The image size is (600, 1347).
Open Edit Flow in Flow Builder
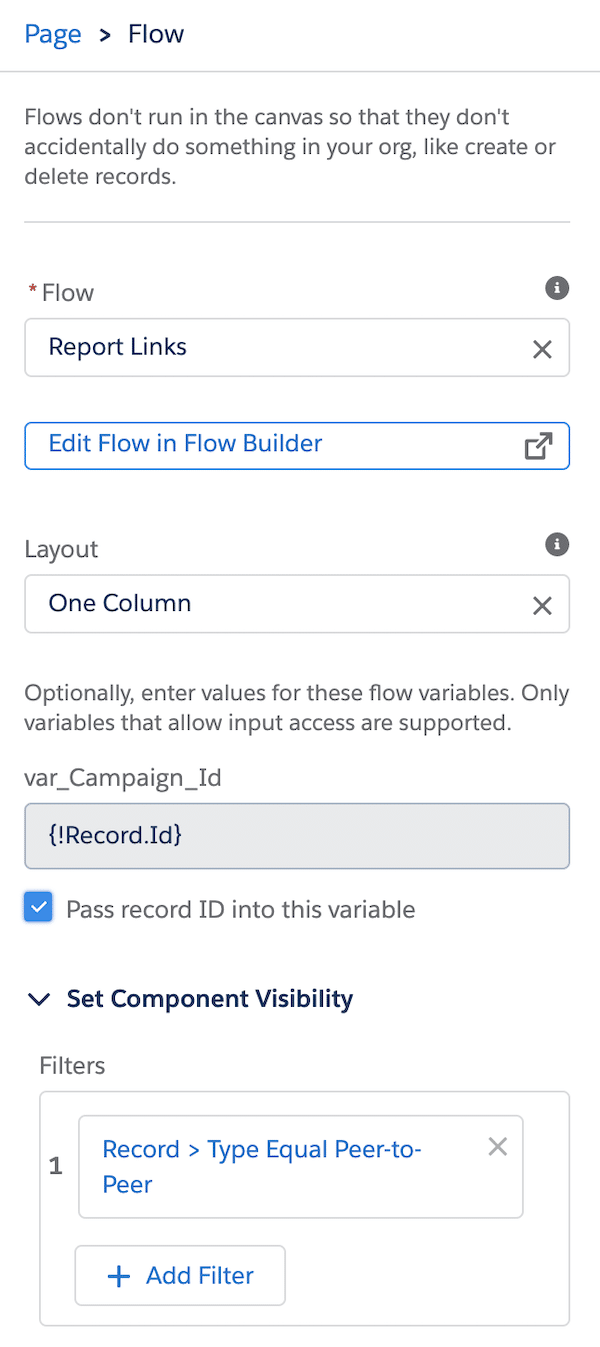297,445
